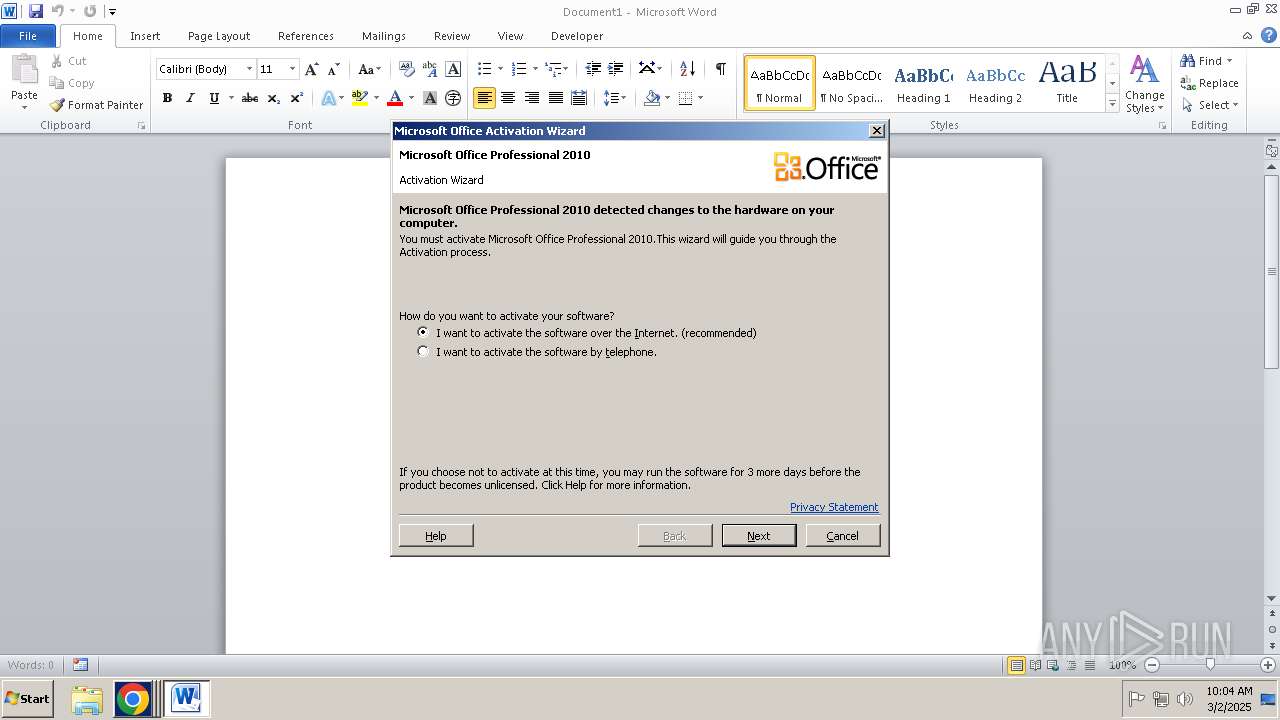
Task: Click the Clear Formatting icon
Action: tap(407, 69)
